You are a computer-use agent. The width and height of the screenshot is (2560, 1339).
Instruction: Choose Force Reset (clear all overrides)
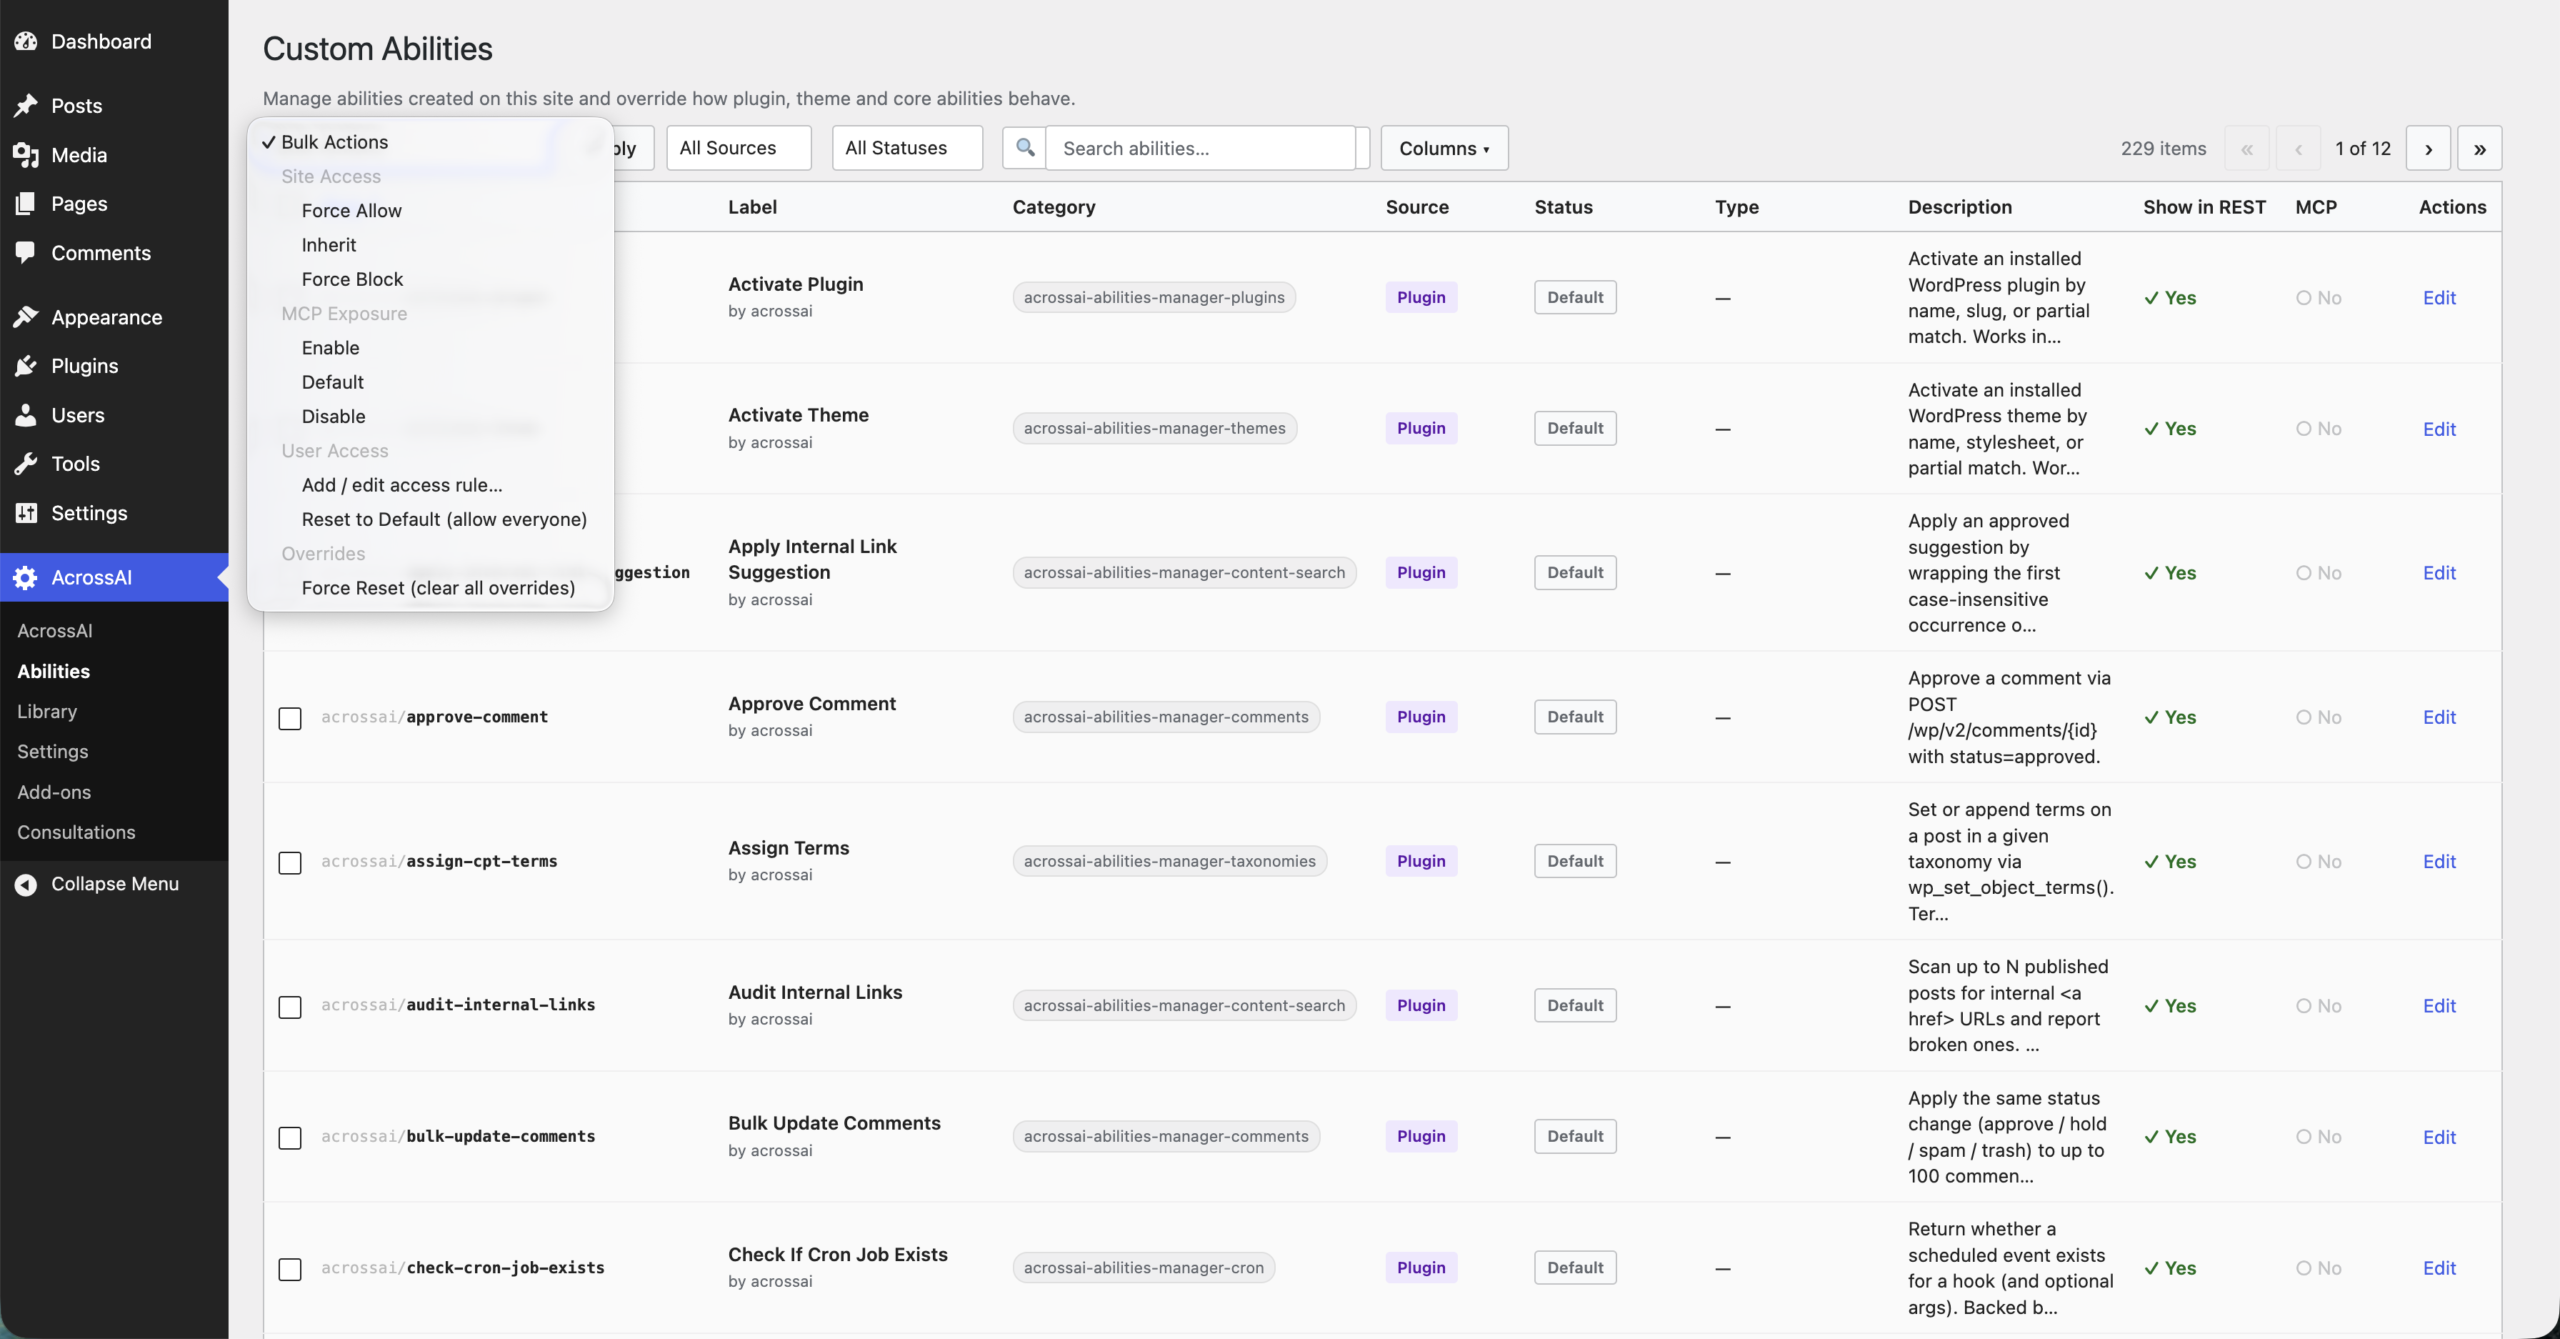(430, 588)
